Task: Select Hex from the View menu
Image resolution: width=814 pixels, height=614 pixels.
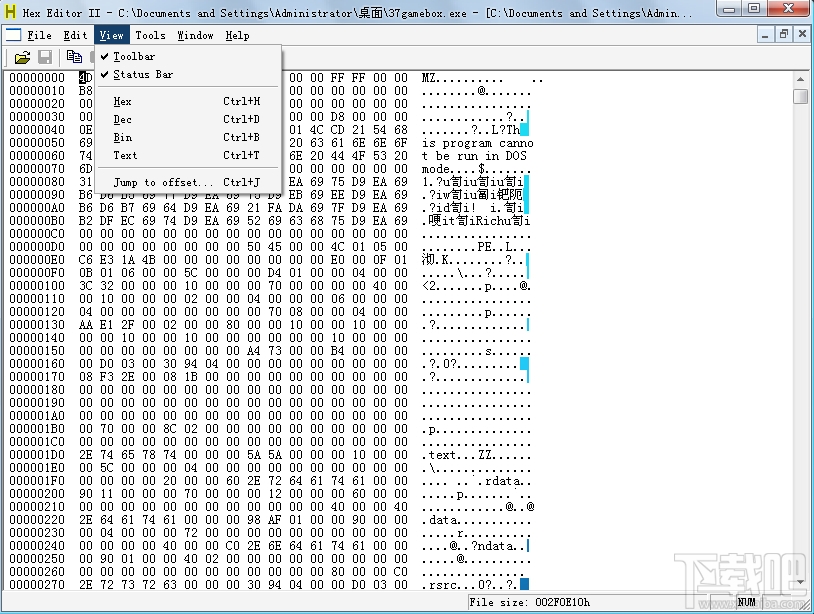Action: tap(121, 101)
